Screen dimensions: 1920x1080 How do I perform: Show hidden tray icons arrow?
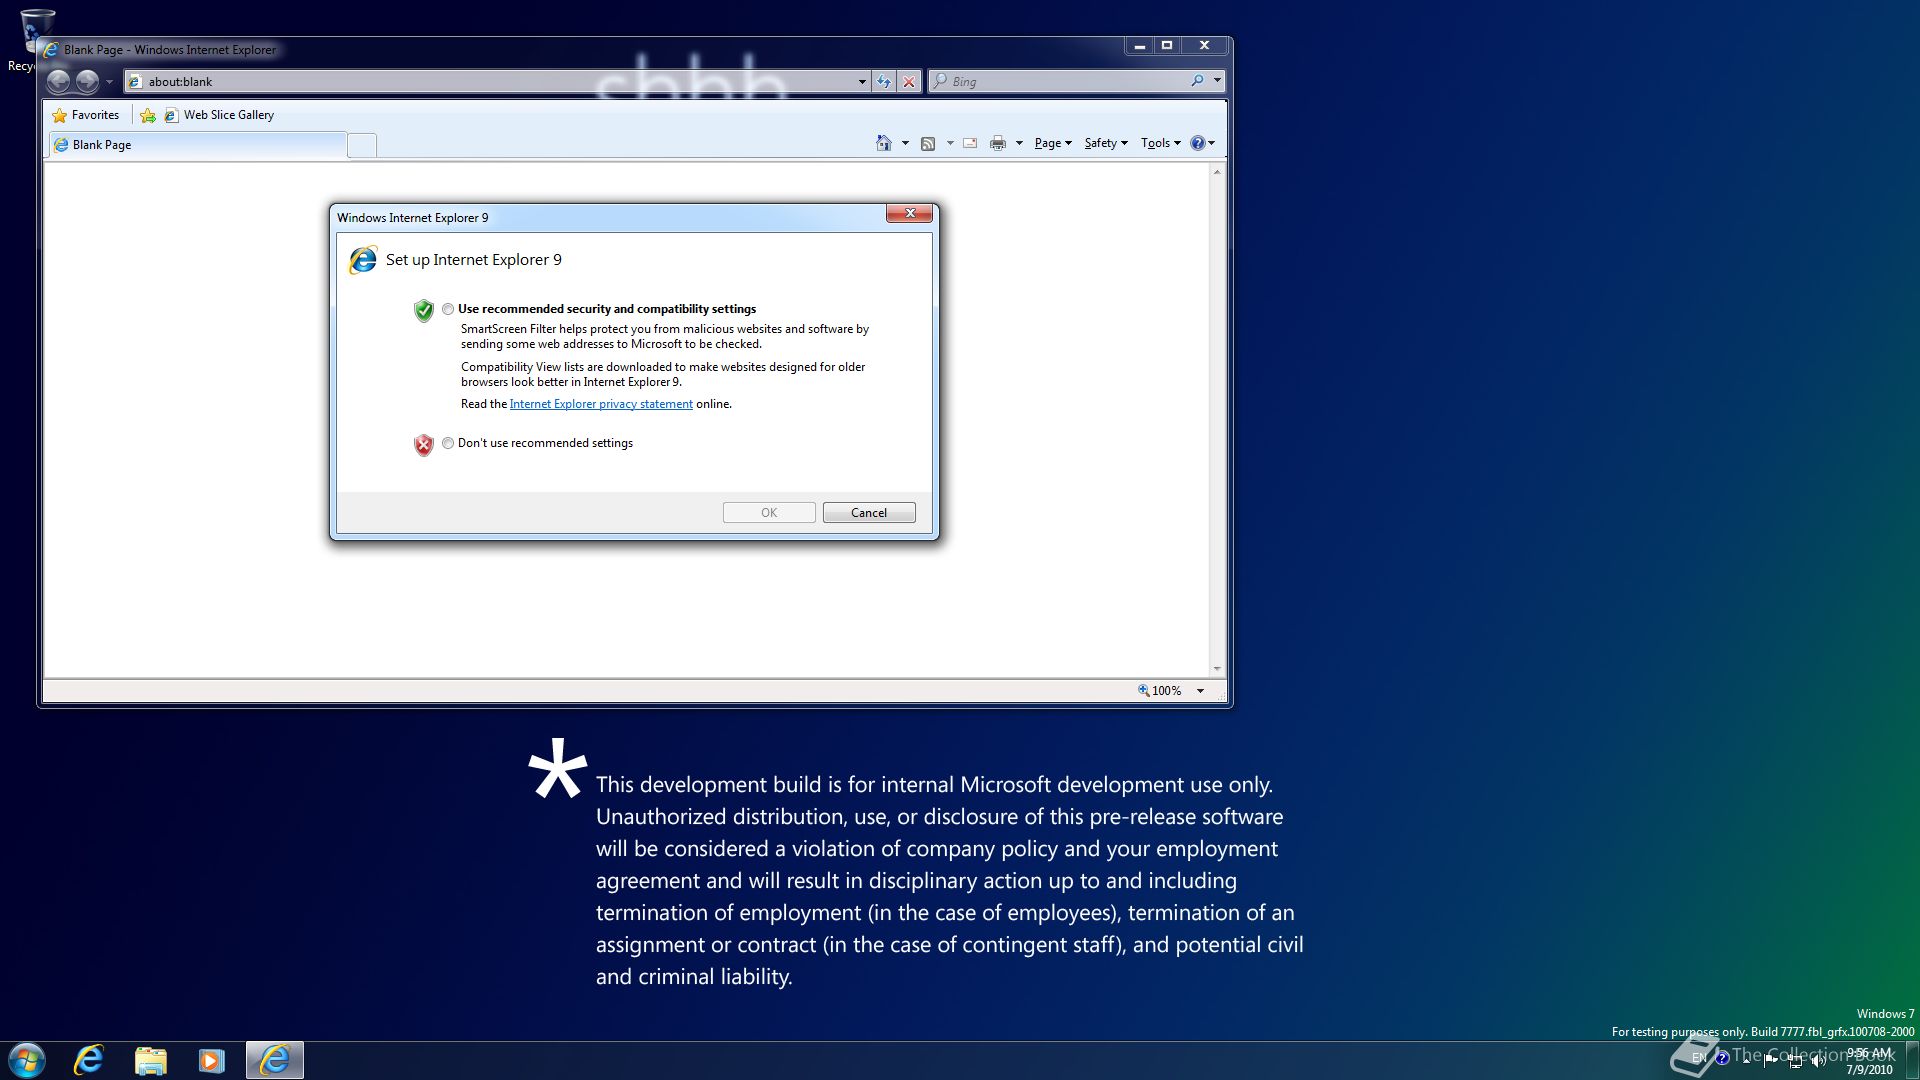point(1747,1059)
